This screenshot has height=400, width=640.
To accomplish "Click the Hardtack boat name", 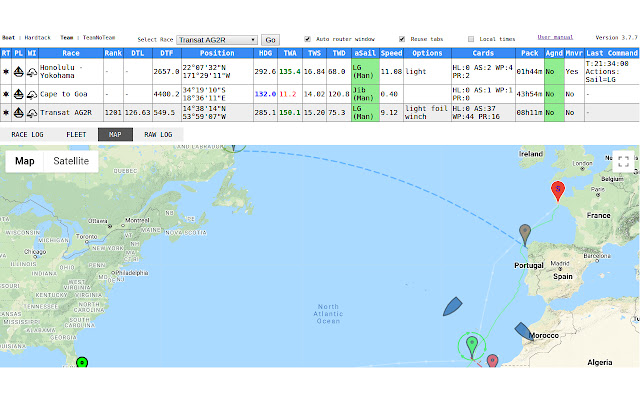I will click(38, 38).
